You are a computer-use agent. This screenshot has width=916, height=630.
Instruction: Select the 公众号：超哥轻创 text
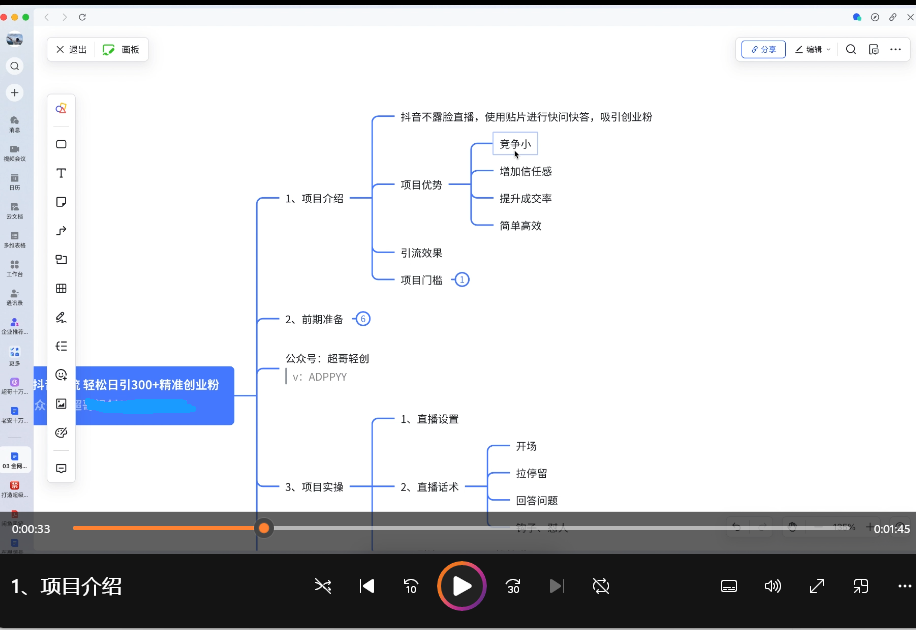point(327,358)
